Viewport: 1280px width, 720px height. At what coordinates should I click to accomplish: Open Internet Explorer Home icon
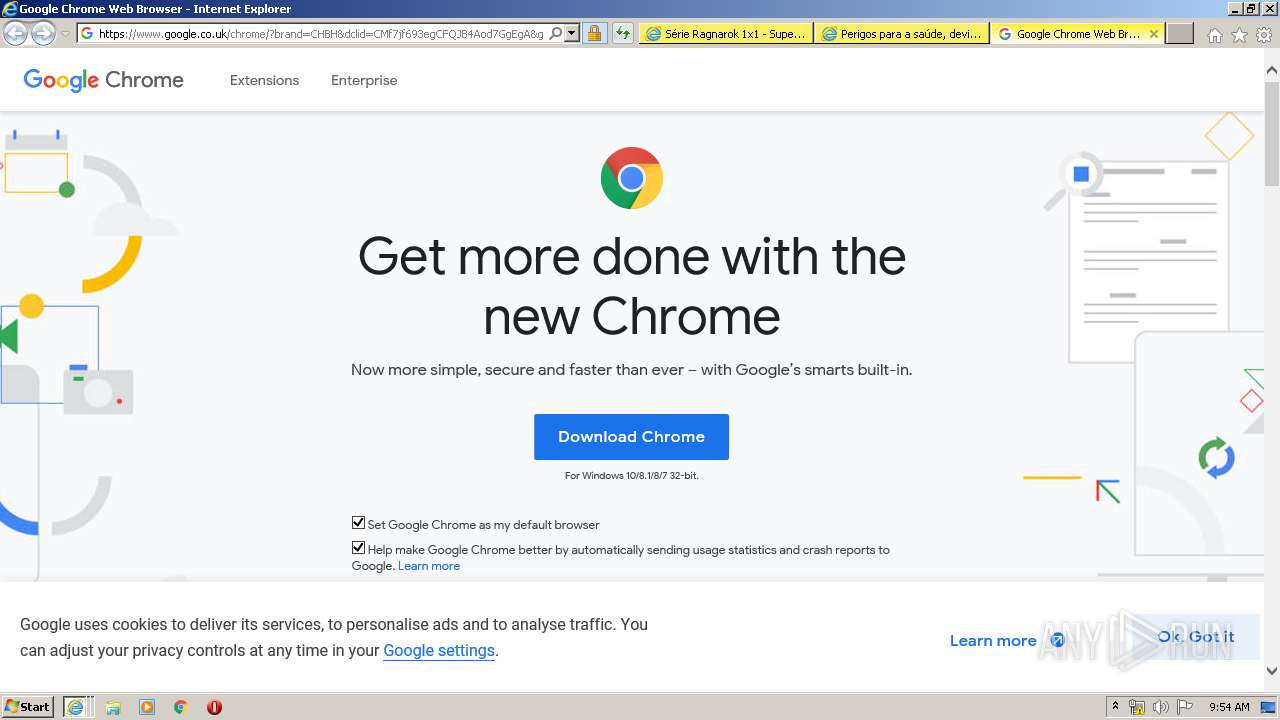[x=1214, y=35]
